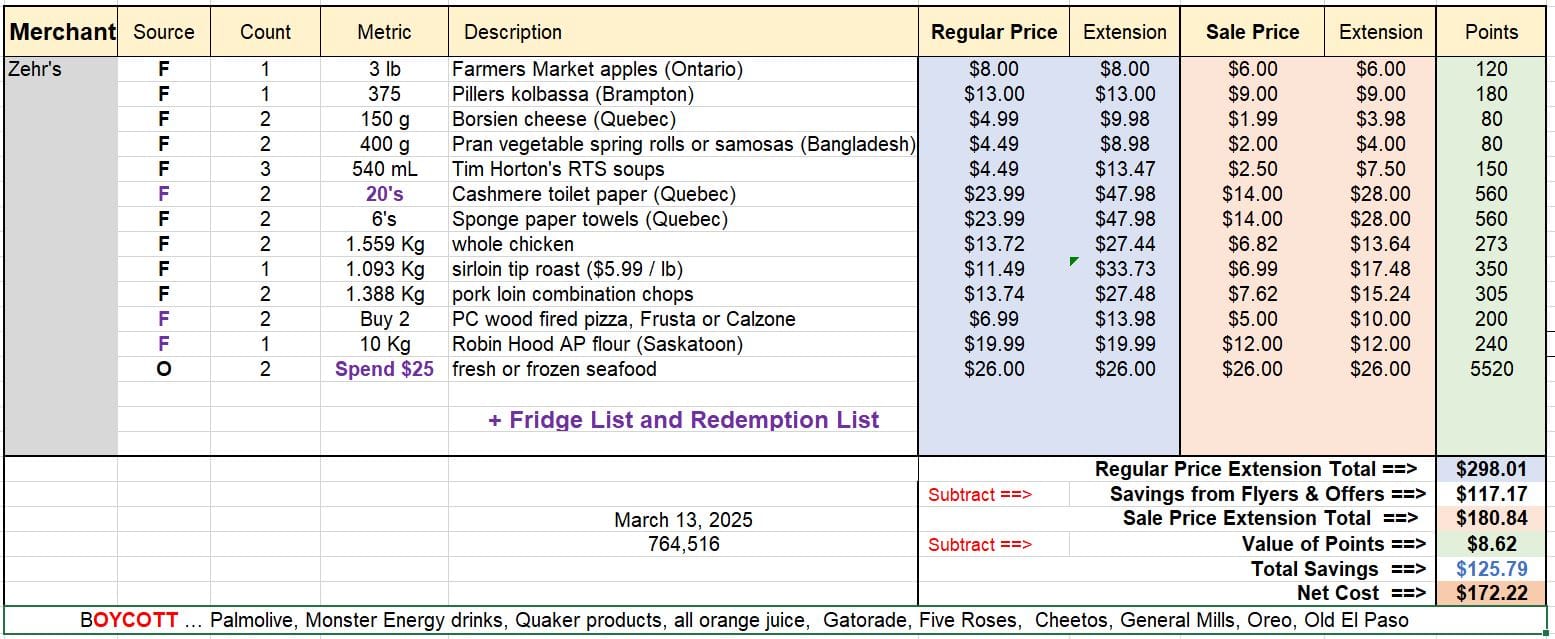Image resolution: width=1555 pixels, height=639 pixels.
Task: Select the Points column header
Action: tap(1491, 32)
